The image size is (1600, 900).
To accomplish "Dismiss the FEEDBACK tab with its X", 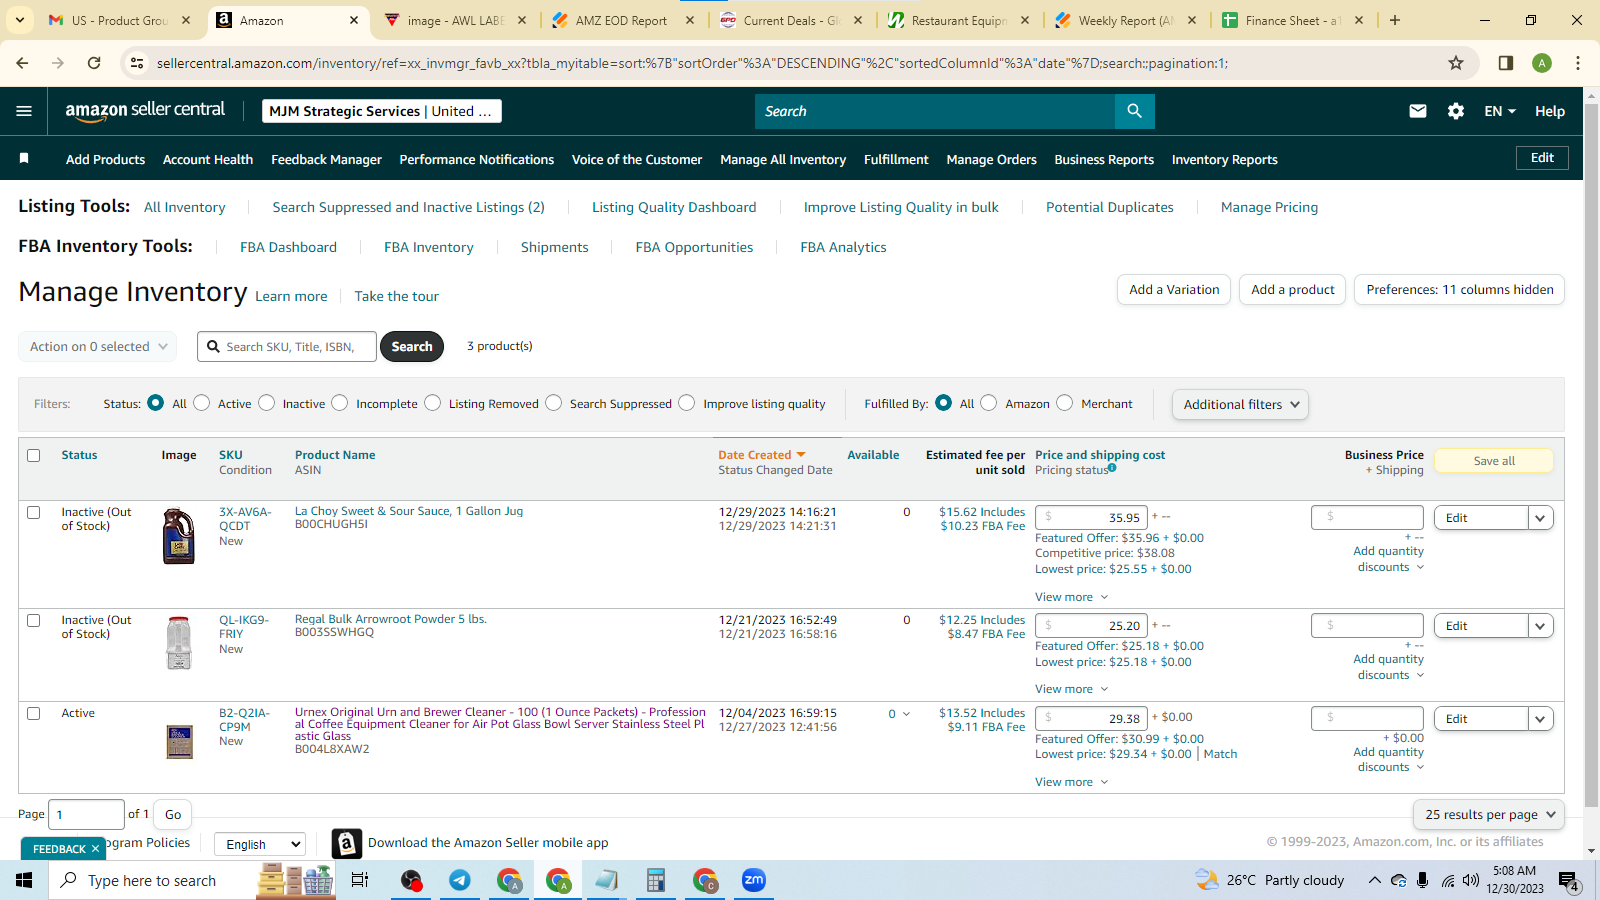I will point(95,849).
